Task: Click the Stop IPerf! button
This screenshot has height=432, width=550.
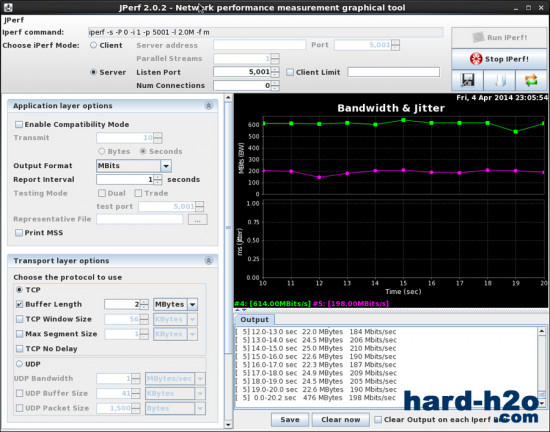Action: click(499, 59)
